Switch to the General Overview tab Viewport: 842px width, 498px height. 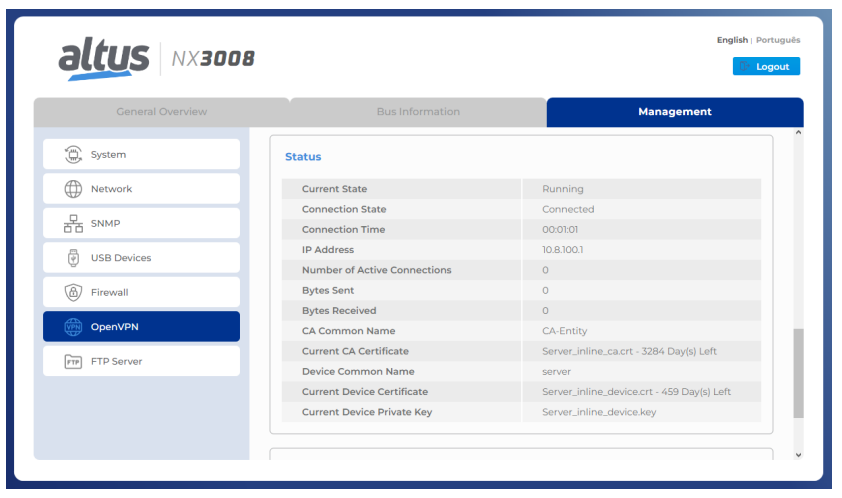[x=161, y=112]
